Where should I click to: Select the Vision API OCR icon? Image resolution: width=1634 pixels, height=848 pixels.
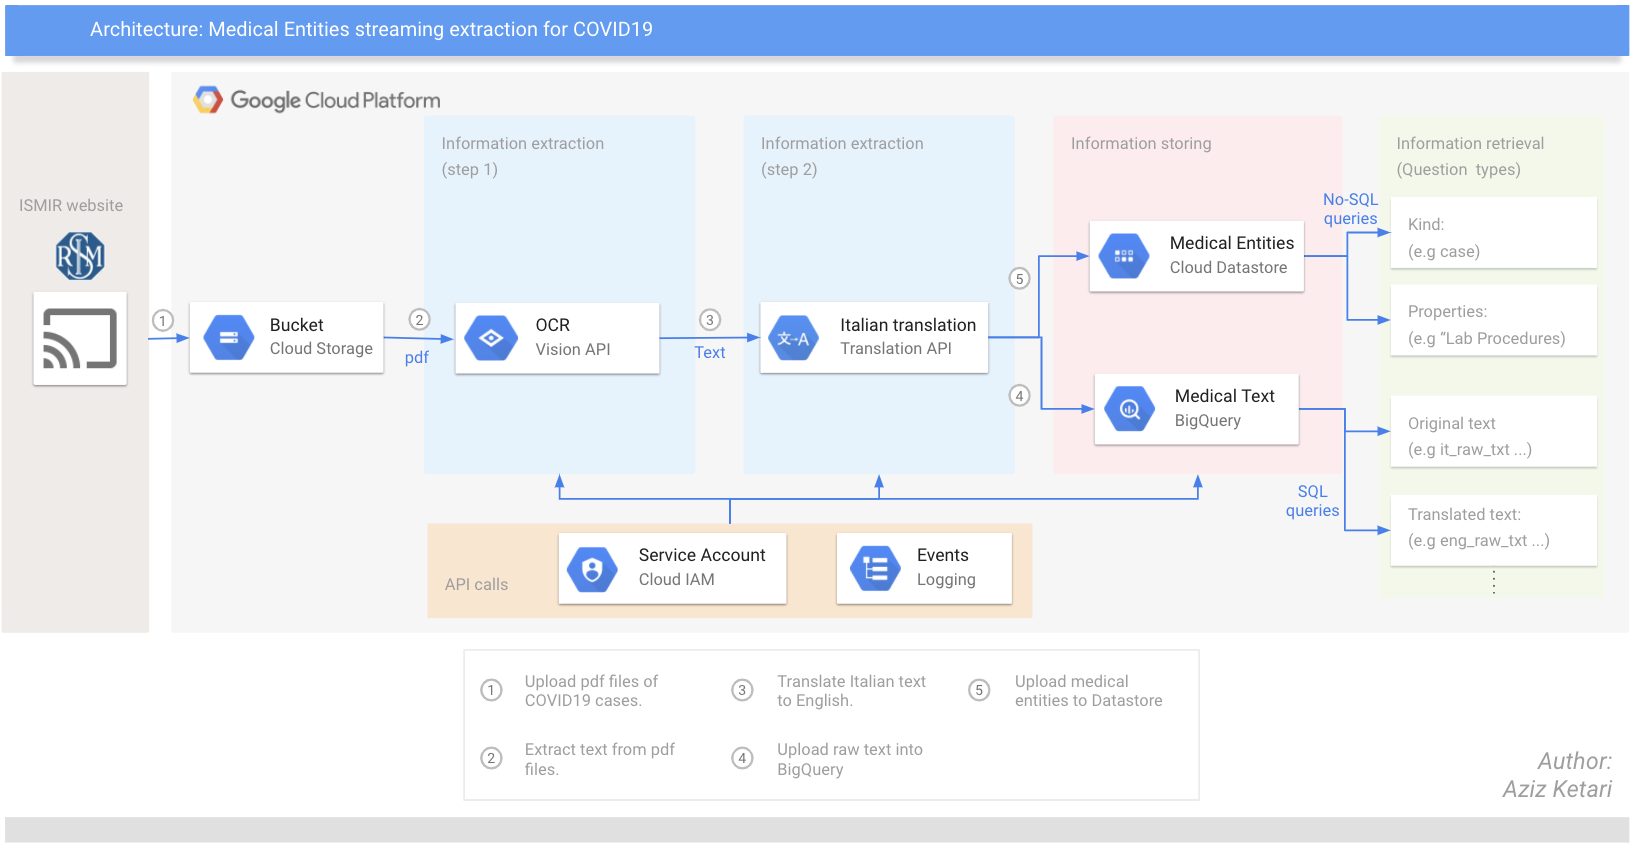491,338
